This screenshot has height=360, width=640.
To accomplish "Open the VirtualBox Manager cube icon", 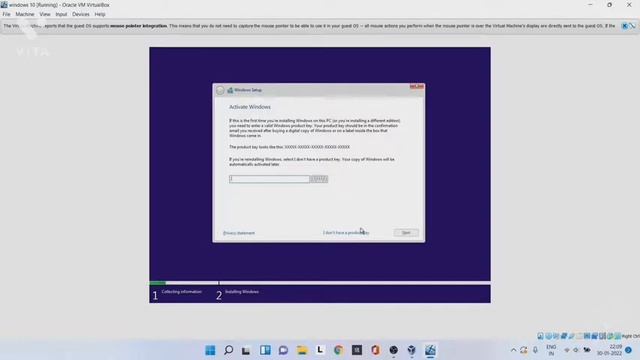I will coord(411,350).
